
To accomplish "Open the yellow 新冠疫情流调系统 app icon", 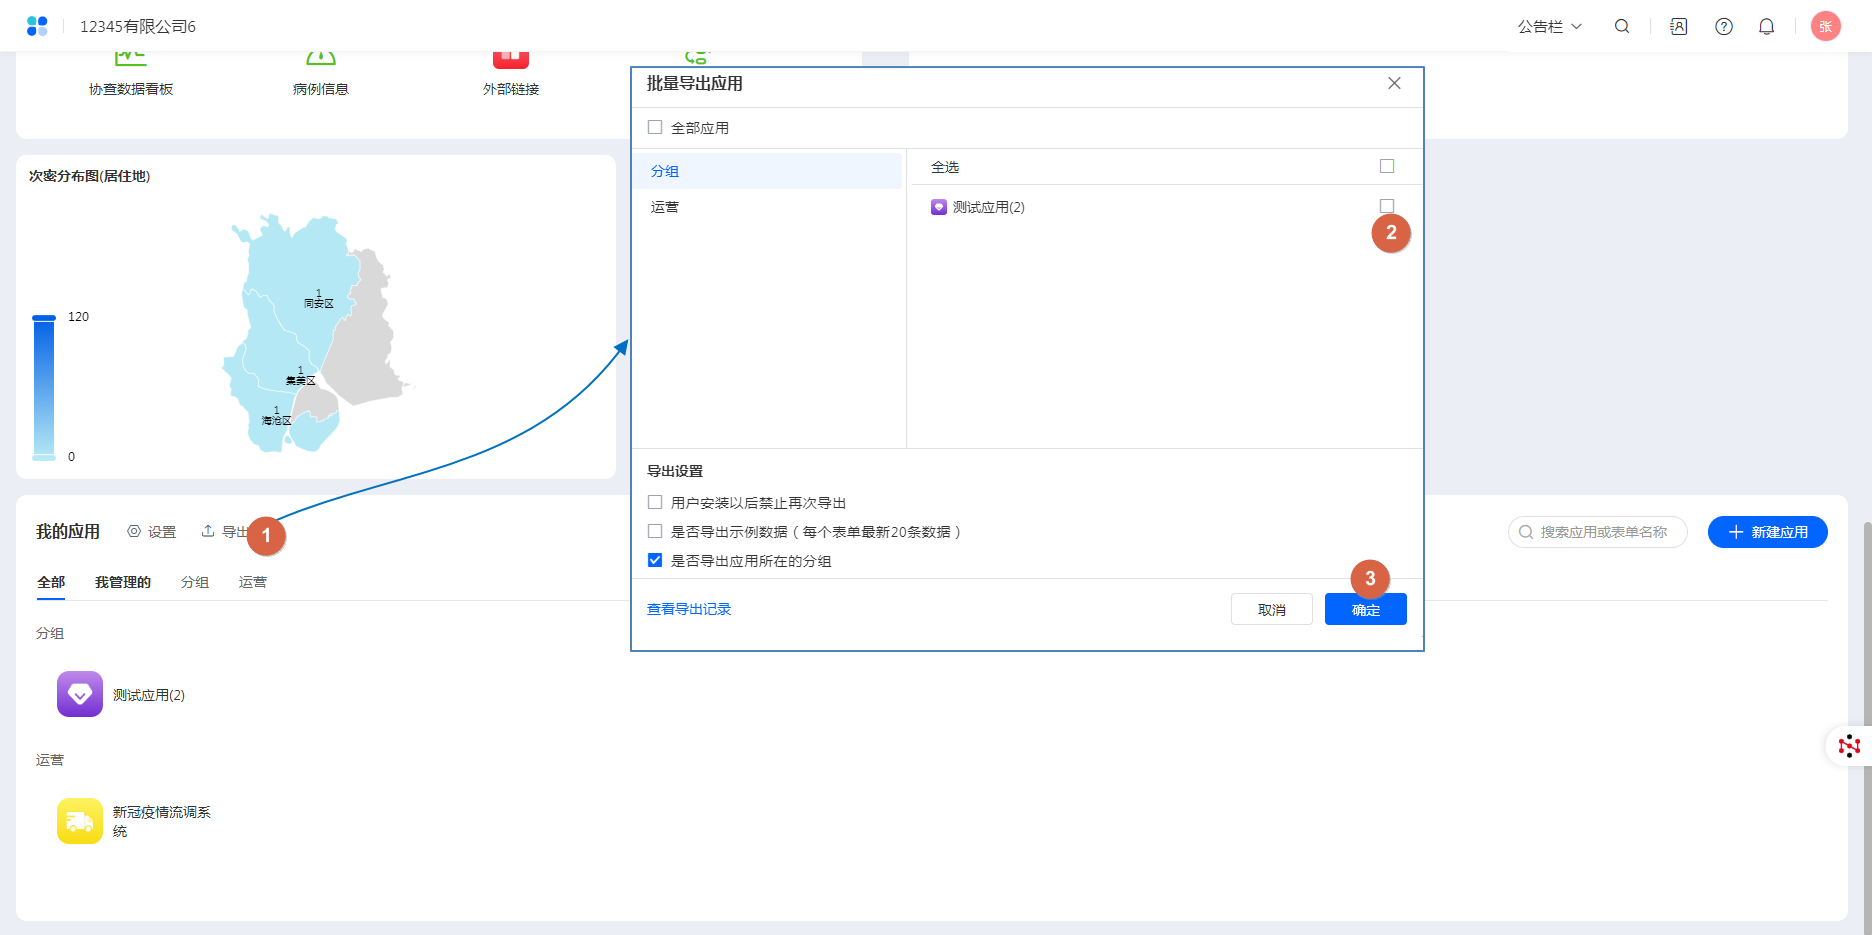I will click(x=80, y=821).
